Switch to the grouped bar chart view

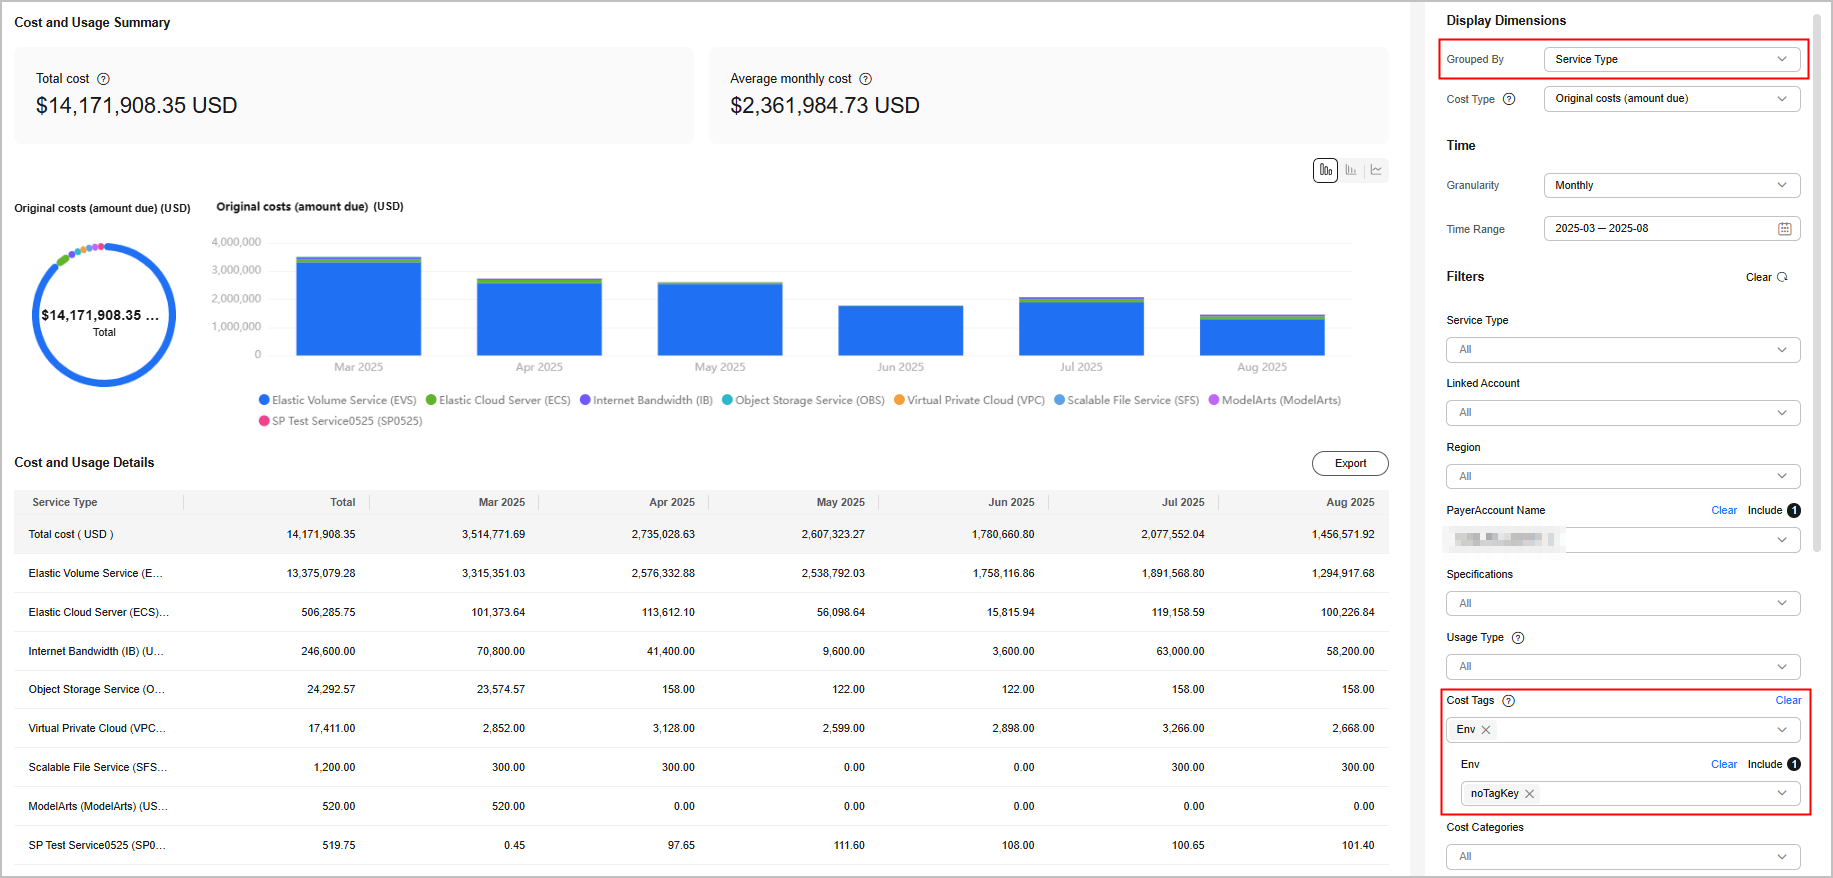coord(1351,170)
